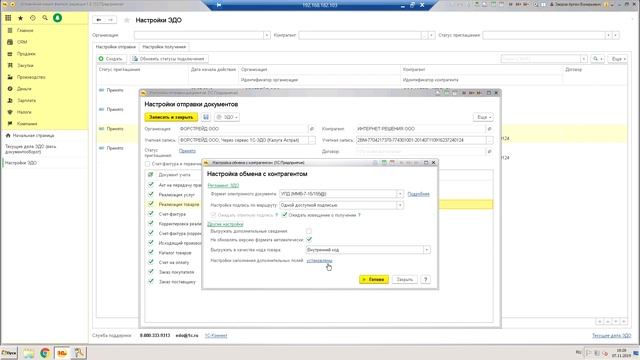640x360 pixels.
Task: Expand Выгружать в качестве кода товара dropdown
Action: tap(427, 250)
